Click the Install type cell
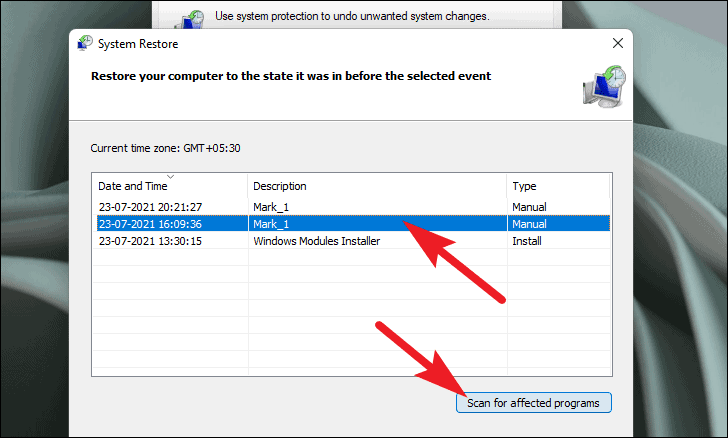This screenshot has height=438, width=728. (527, 241)
